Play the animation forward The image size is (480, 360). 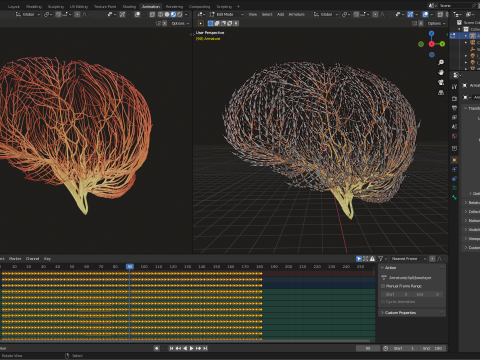click(192, 348)
